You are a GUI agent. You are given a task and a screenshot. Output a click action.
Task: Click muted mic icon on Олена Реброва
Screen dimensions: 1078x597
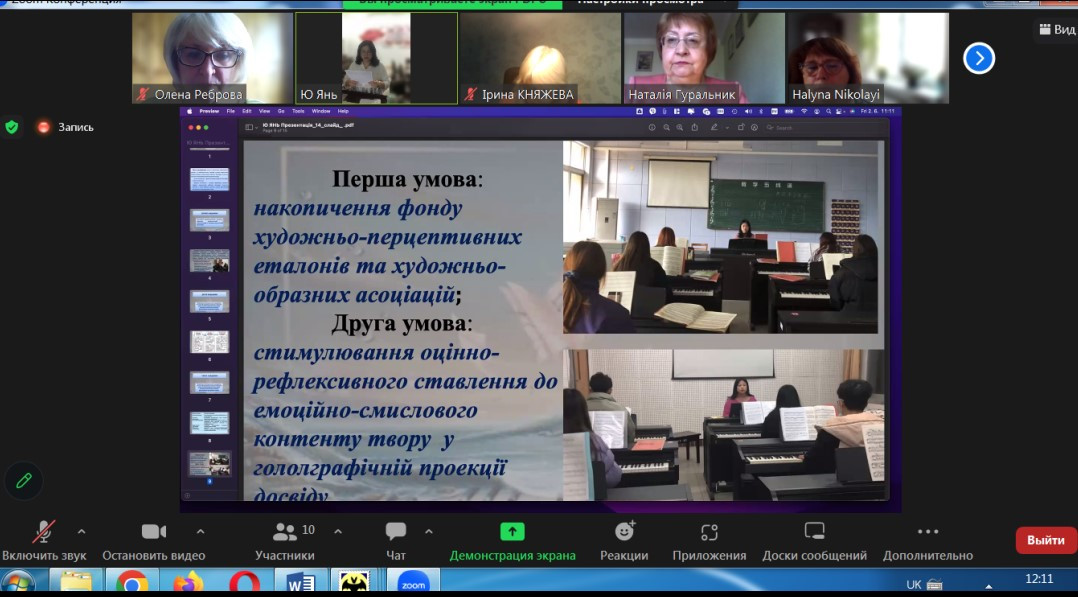point(143,94)
